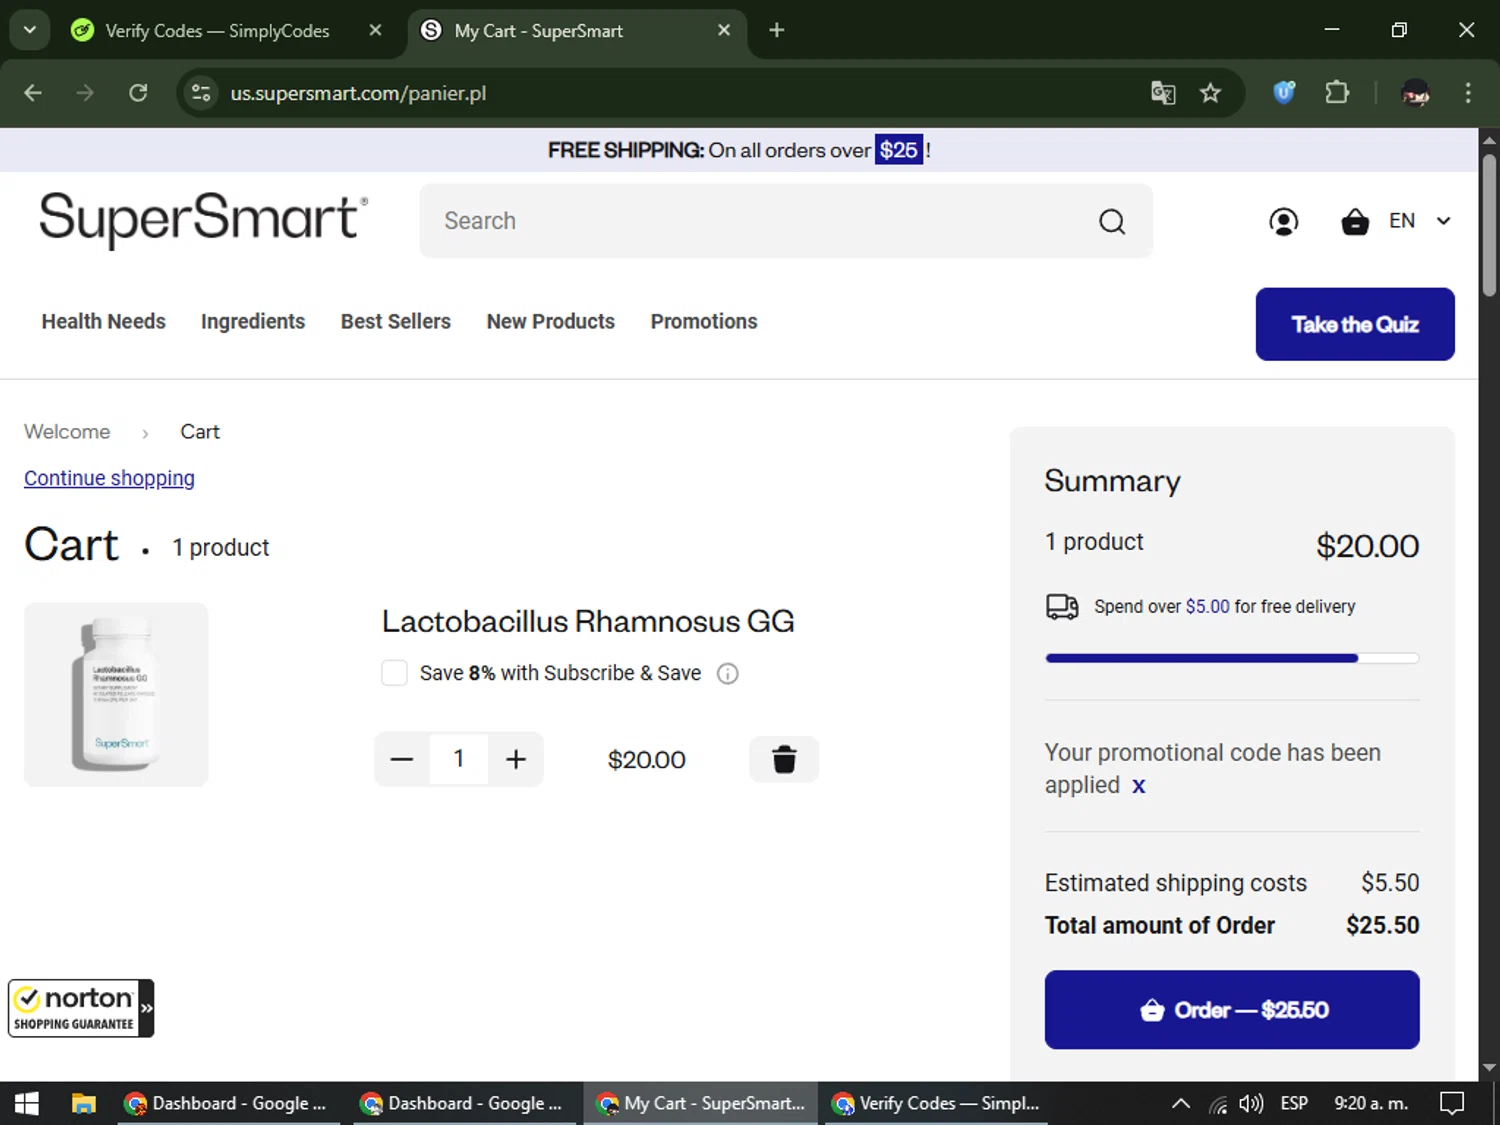Close the My Cart SuperSmart tab
The height and width of the screenshot is (1125, 1500).
click(x=724, y=30)
